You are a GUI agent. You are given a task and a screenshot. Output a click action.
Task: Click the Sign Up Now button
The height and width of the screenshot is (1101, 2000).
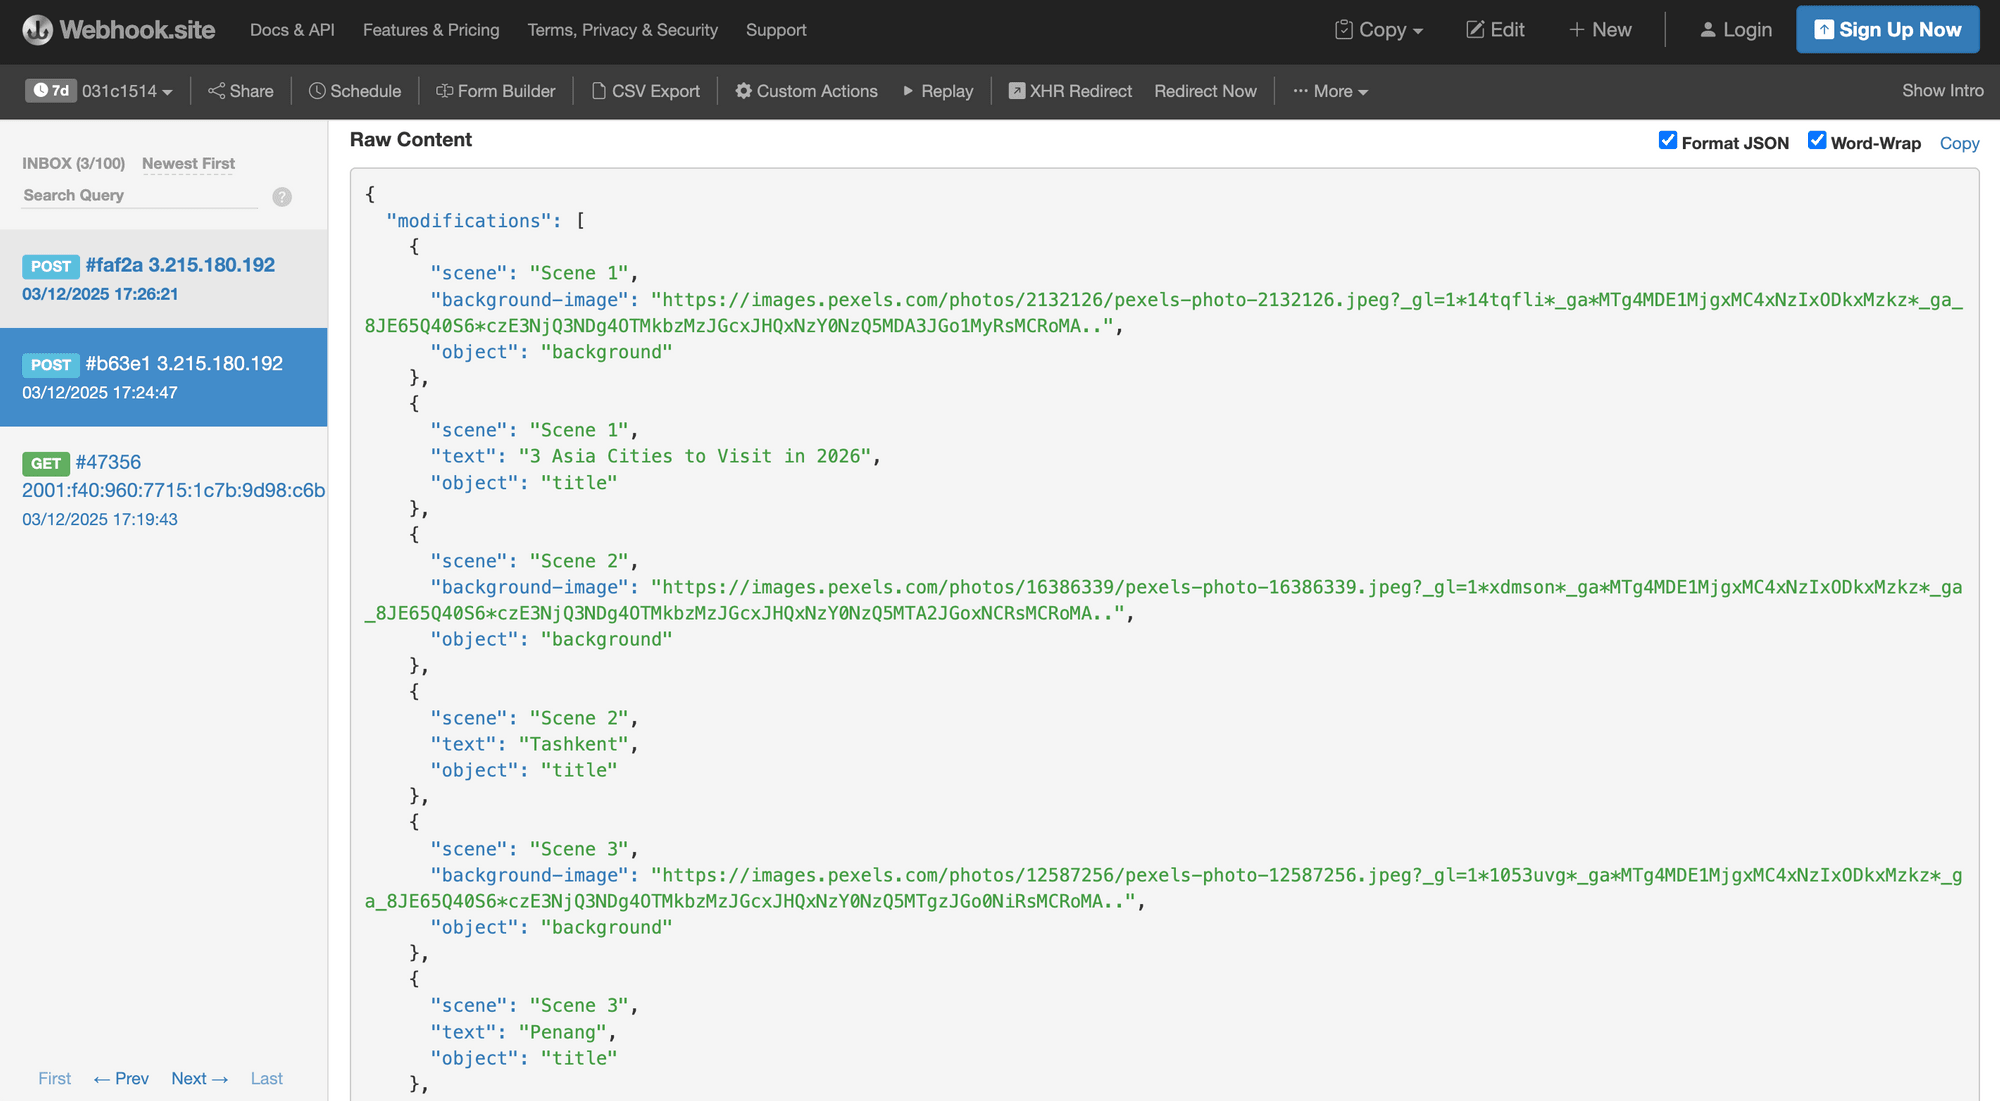[x=1887, y=30]
